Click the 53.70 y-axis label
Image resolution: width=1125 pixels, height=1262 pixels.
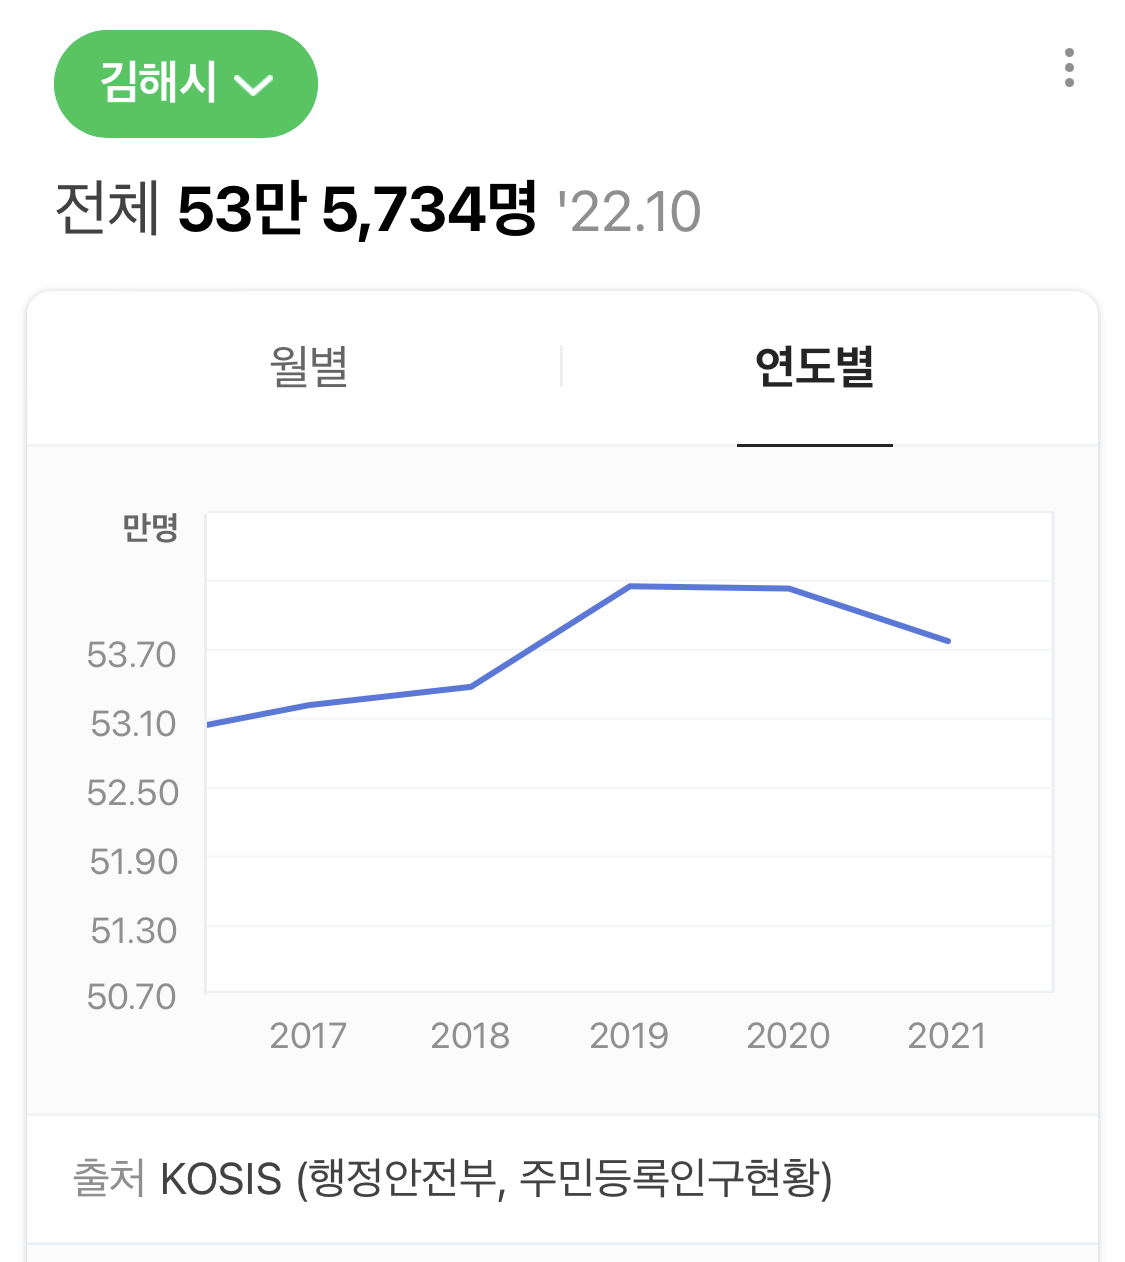(x=132, y=655)
